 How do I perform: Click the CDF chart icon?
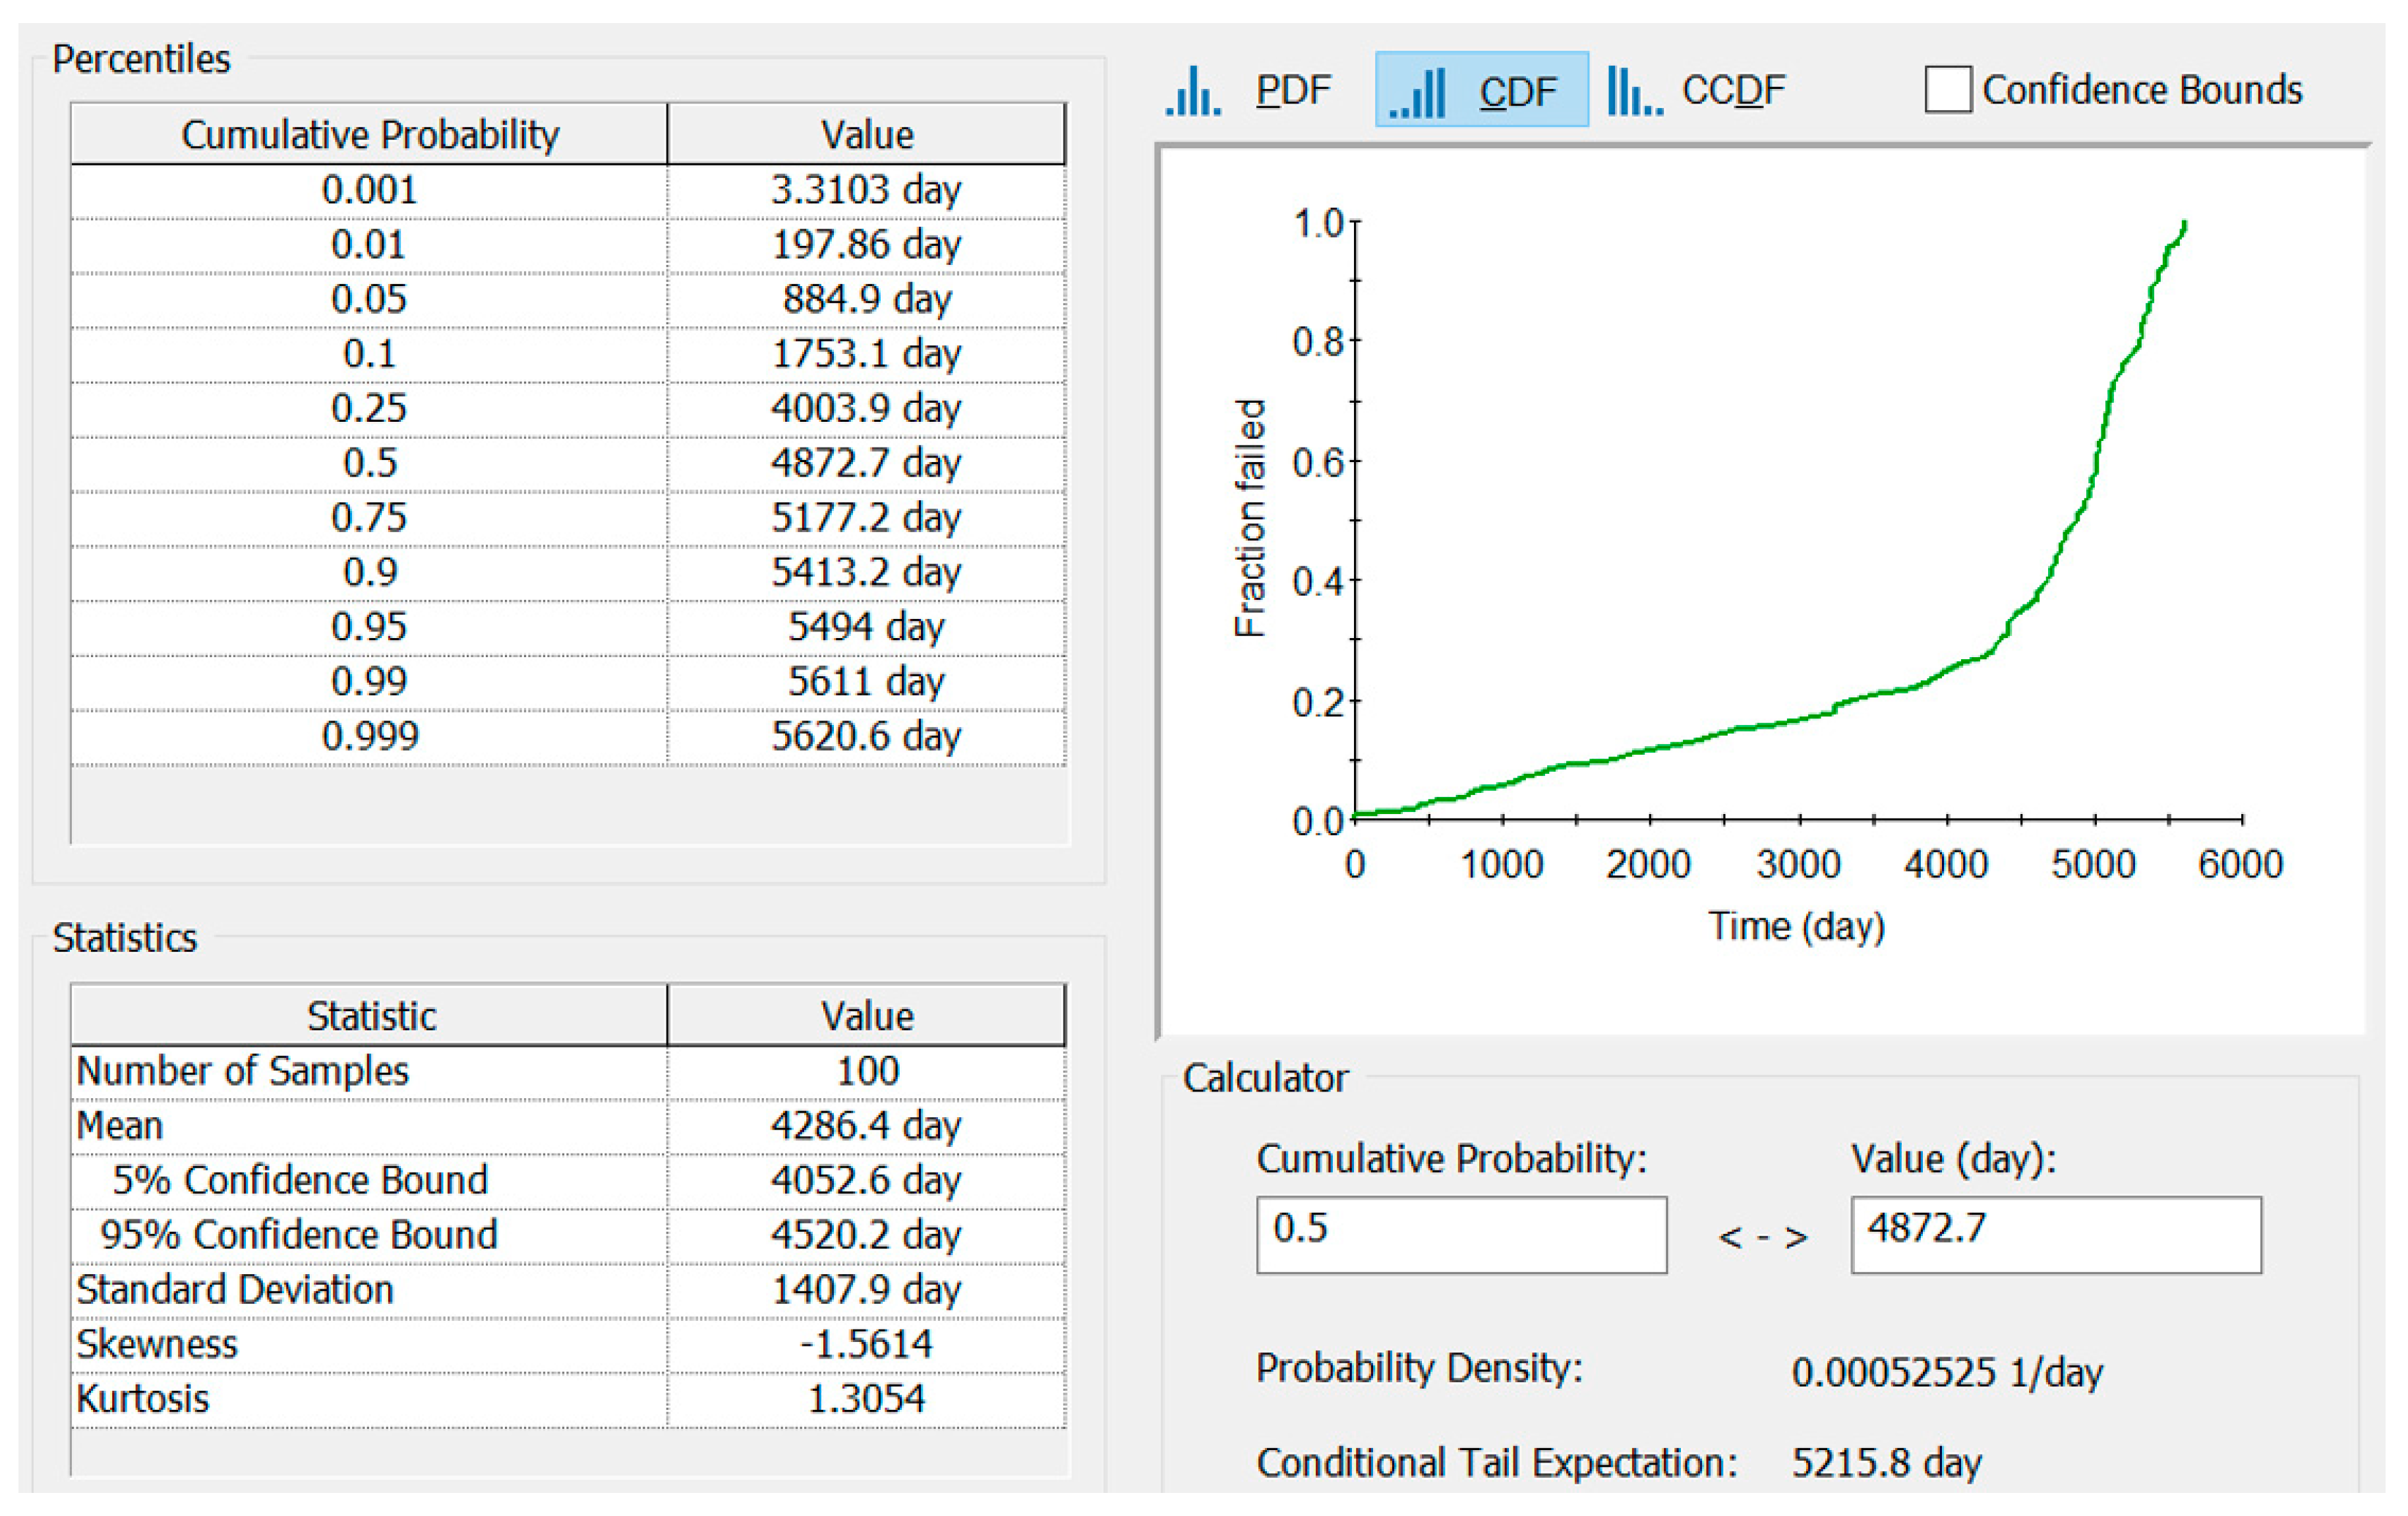coord(1418,92)
